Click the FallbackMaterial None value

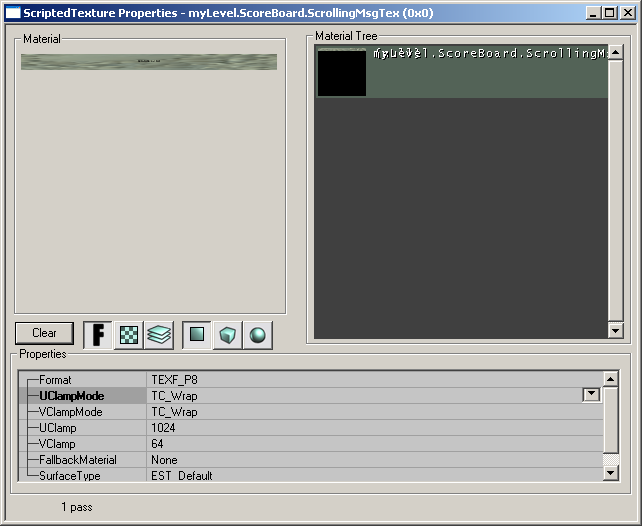pyautogui.click(x=164, y=460)
